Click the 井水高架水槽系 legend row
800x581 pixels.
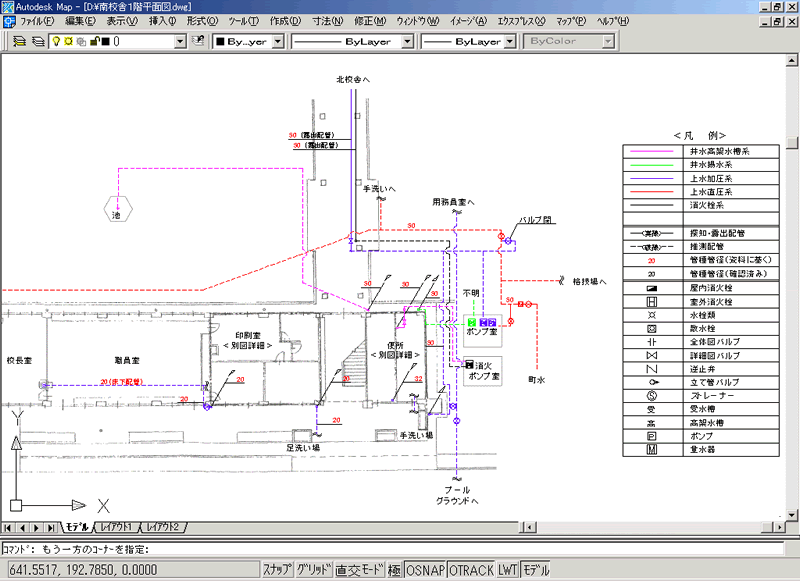pos(701,151)
